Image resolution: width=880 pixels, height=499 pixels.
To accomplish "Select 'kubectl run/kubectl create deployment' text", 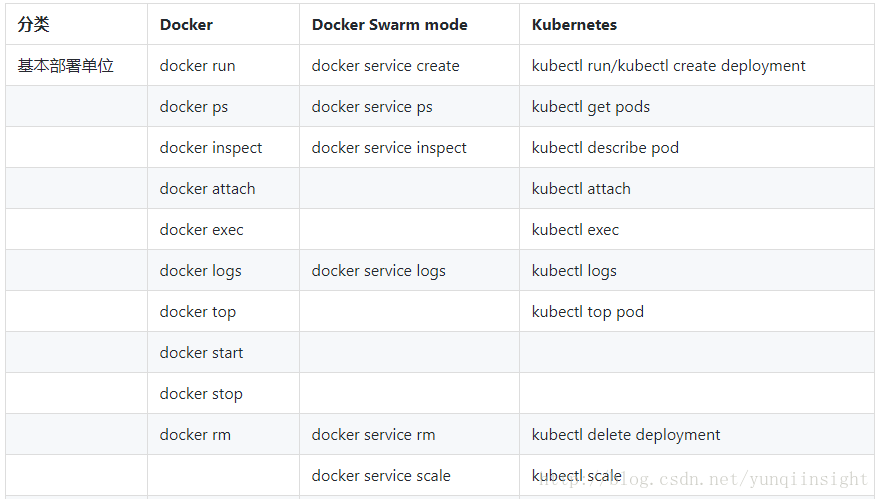I will click(x=668, y=66).
